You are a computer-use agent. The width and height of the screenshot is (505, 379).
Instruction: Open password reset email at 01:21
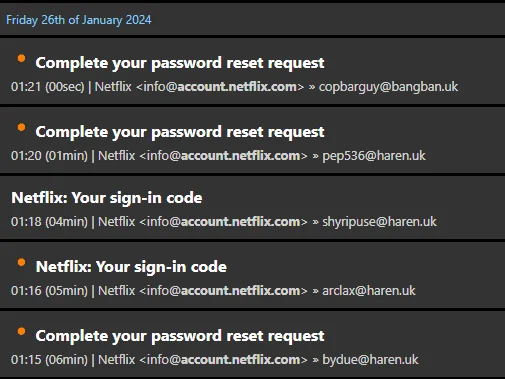pyautogui.click(x=252, y=71)
